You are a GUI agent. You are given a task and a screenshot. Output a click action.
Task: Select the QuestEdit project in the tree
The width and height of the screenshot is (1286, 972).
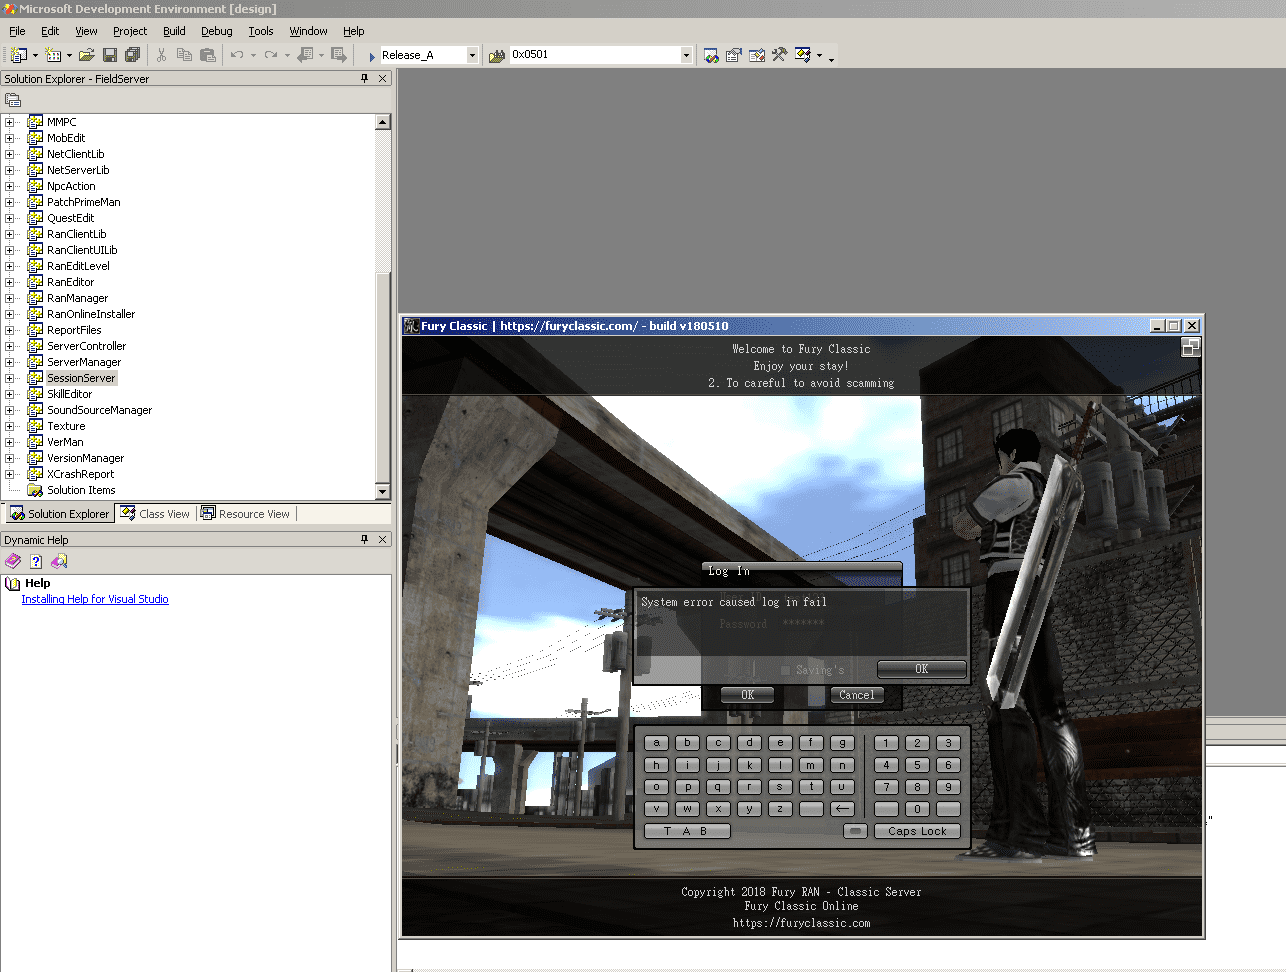point(70,218)
